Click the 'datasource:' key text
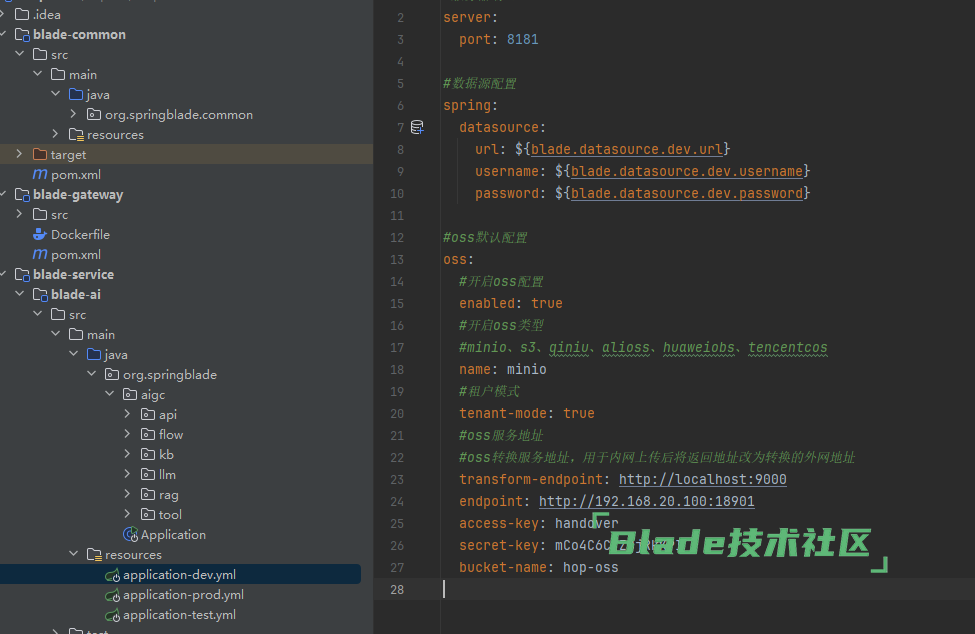The image size is (975, 634). click(502, 127)
